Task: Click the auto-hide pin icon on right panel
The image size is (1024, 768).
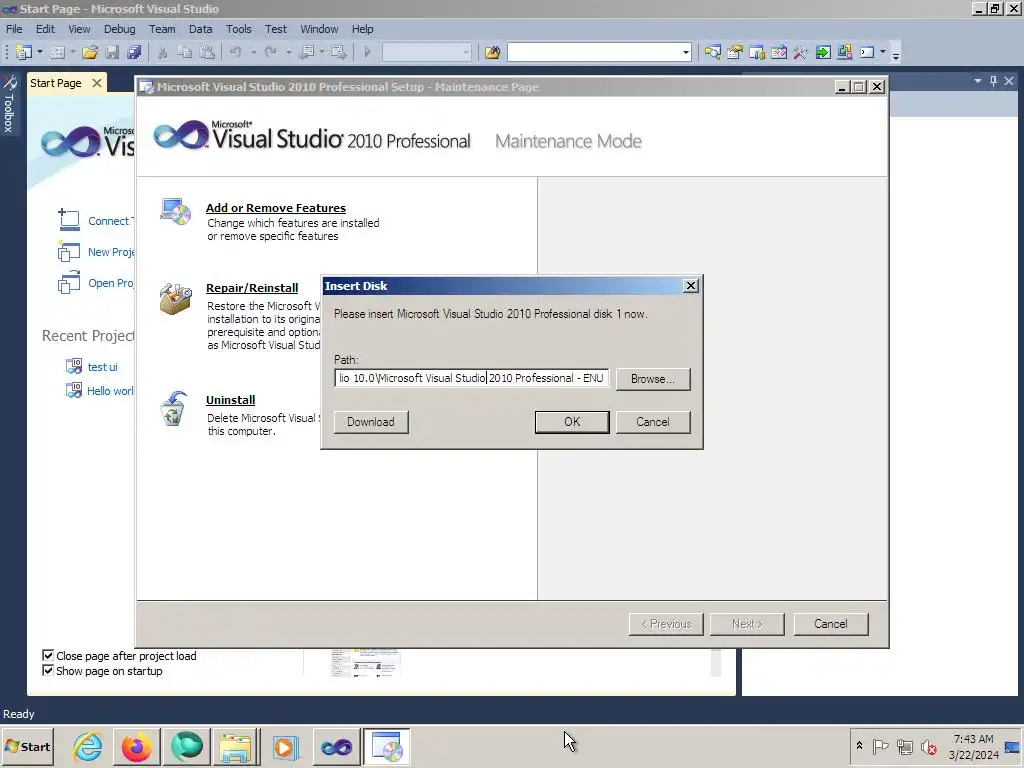Action: click(x=993, y=81)
